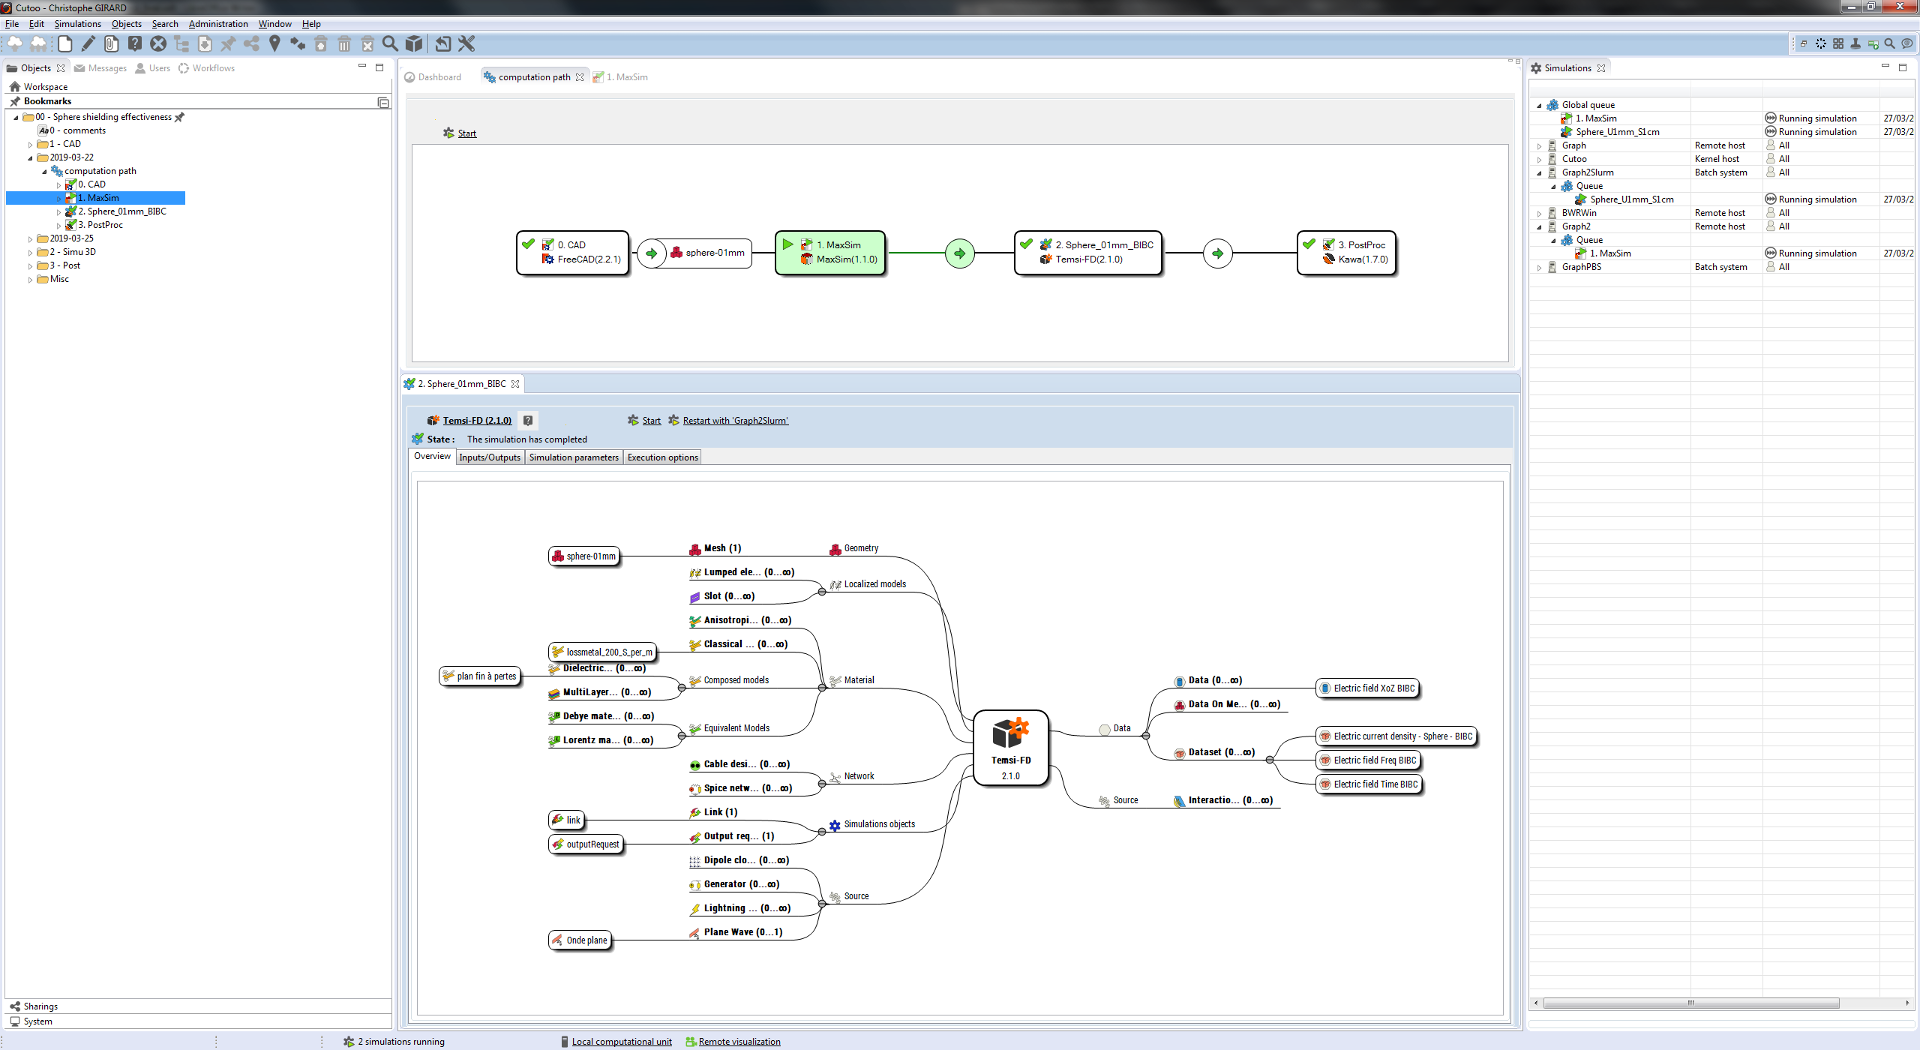Collapse the Graph2Slurm node in Simulations
The width and height of the screenshot is (1920, 1050).
pos(1539,173)
